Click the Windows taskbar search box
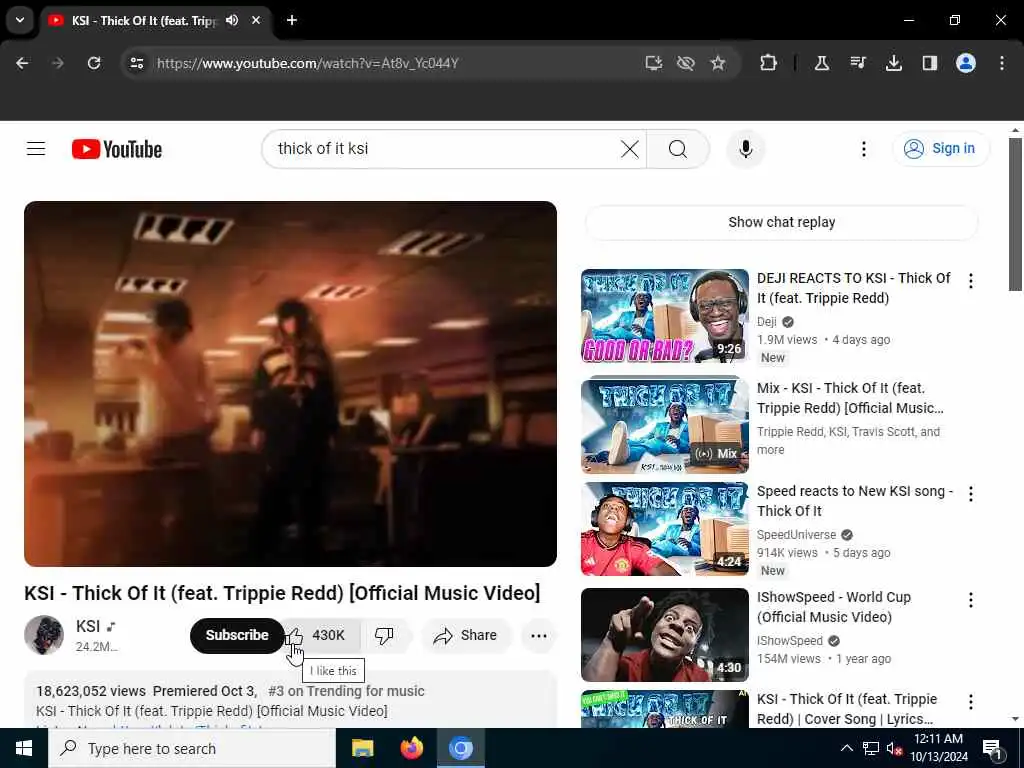Image resolution: width=1024 pixels, height=768 pixels. (192, 748)
